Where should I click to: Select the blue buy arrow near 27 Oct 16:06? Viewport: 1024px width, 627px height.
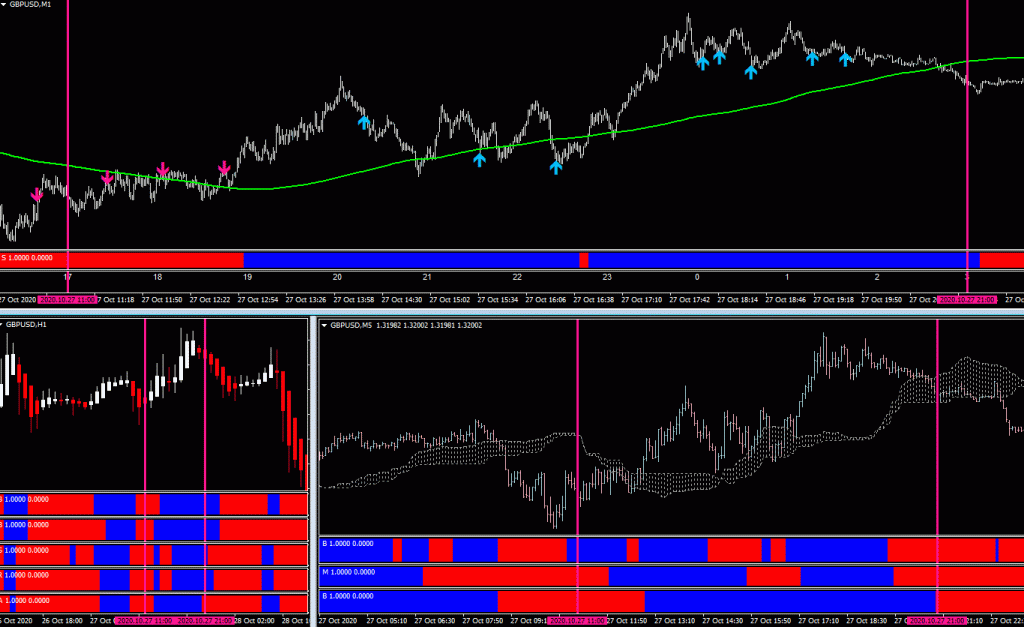(556, 167)
